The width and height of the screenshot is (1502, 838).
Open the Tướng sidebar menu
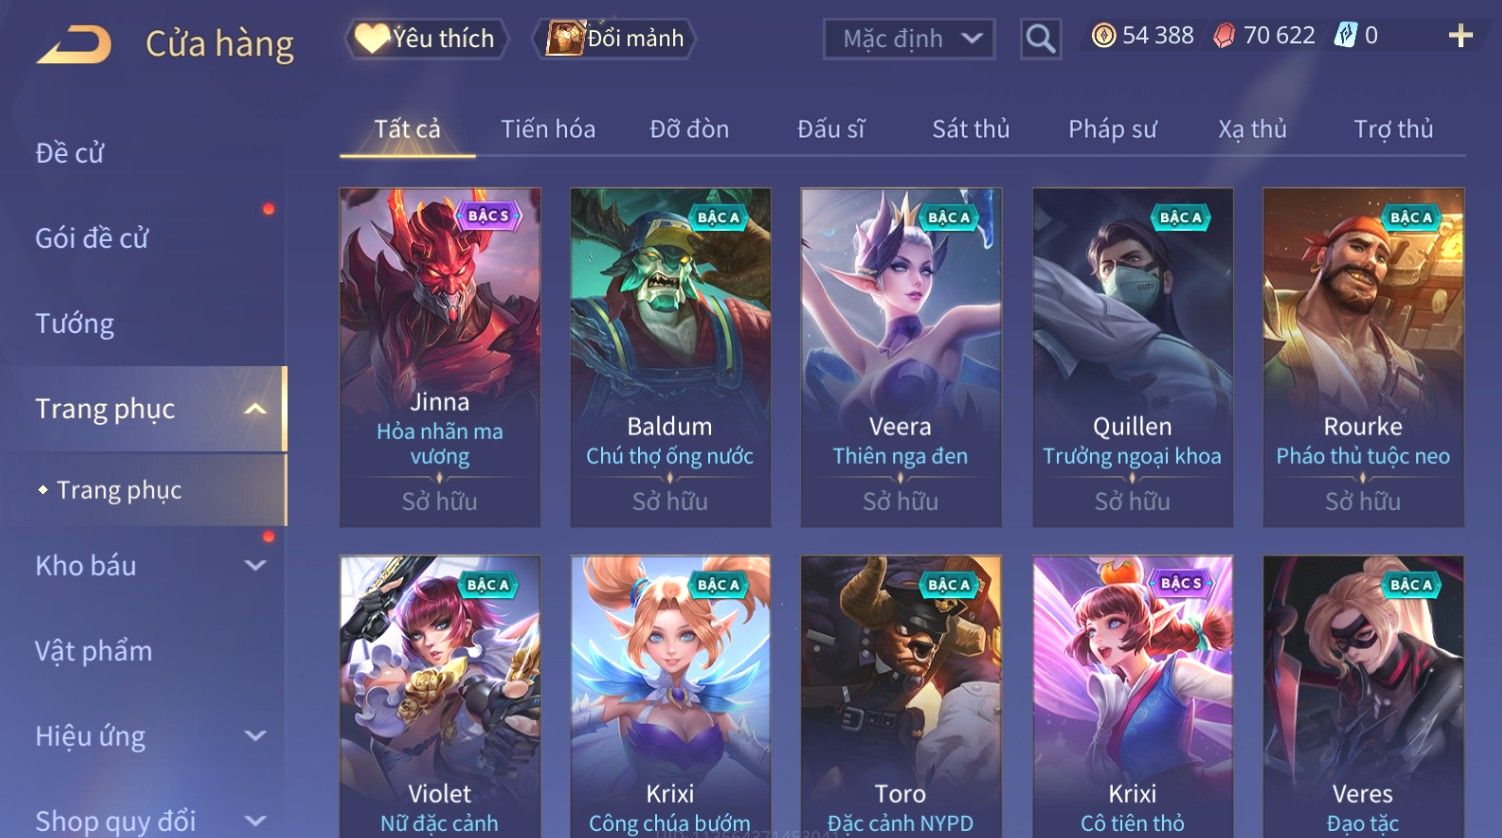pyautogui.click(x=75, y=324)
